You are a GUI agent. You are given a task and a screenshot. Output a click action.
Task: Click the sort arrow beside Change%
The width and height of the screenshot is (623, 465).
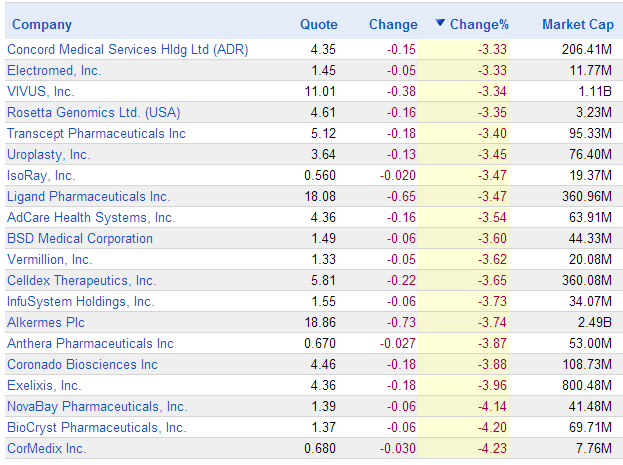441,24
